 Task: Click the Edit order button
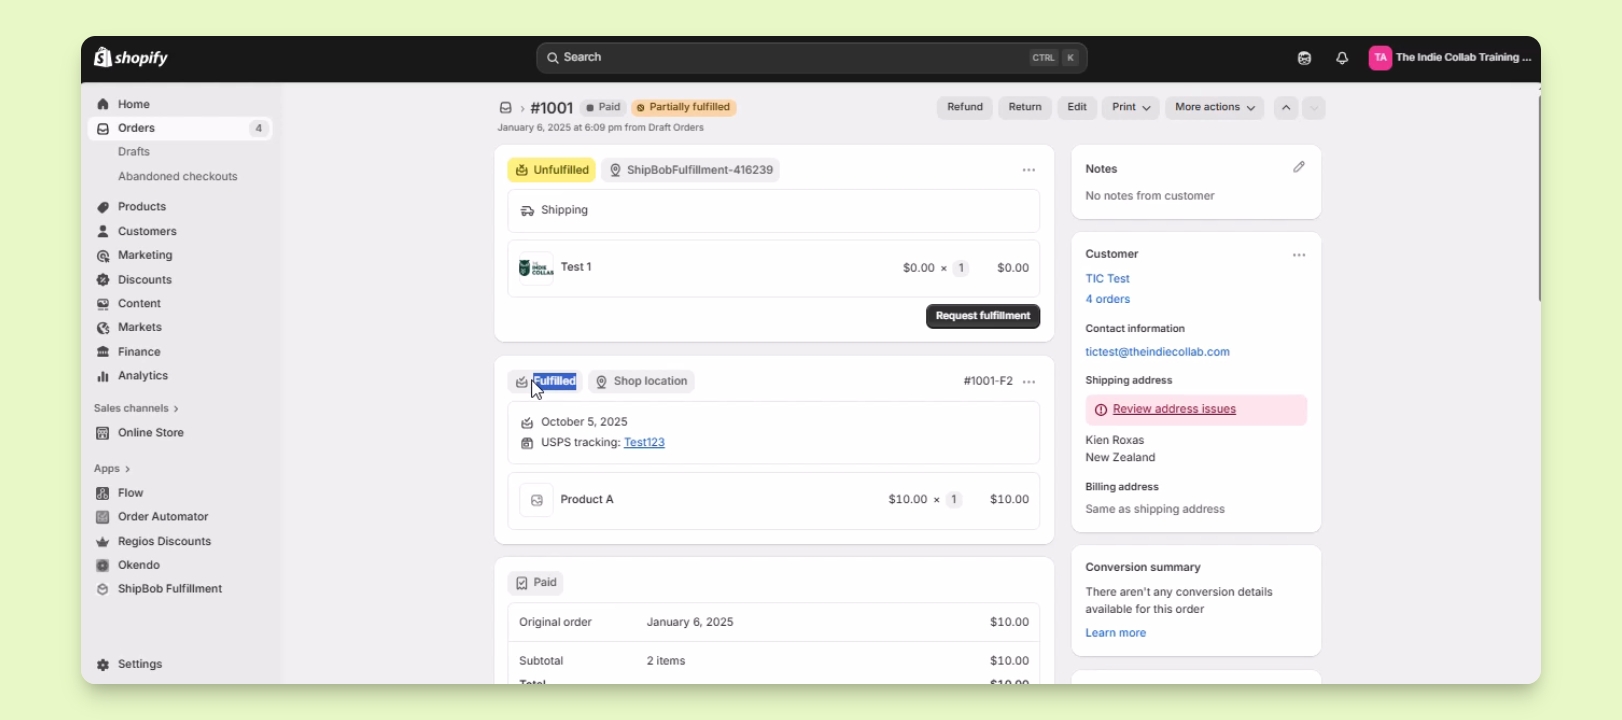point(1077,108)
